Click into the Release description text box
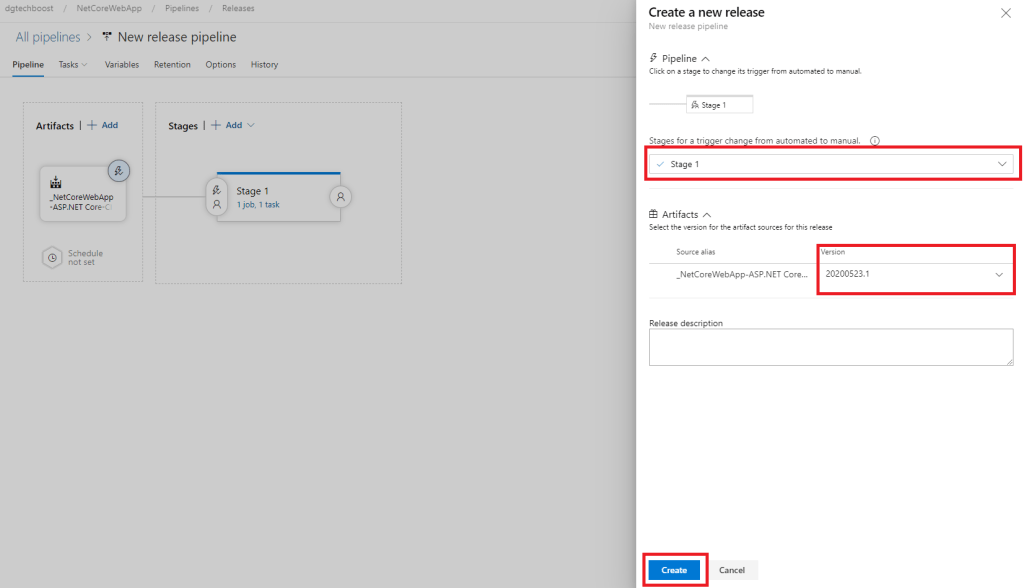 [831, 347]
